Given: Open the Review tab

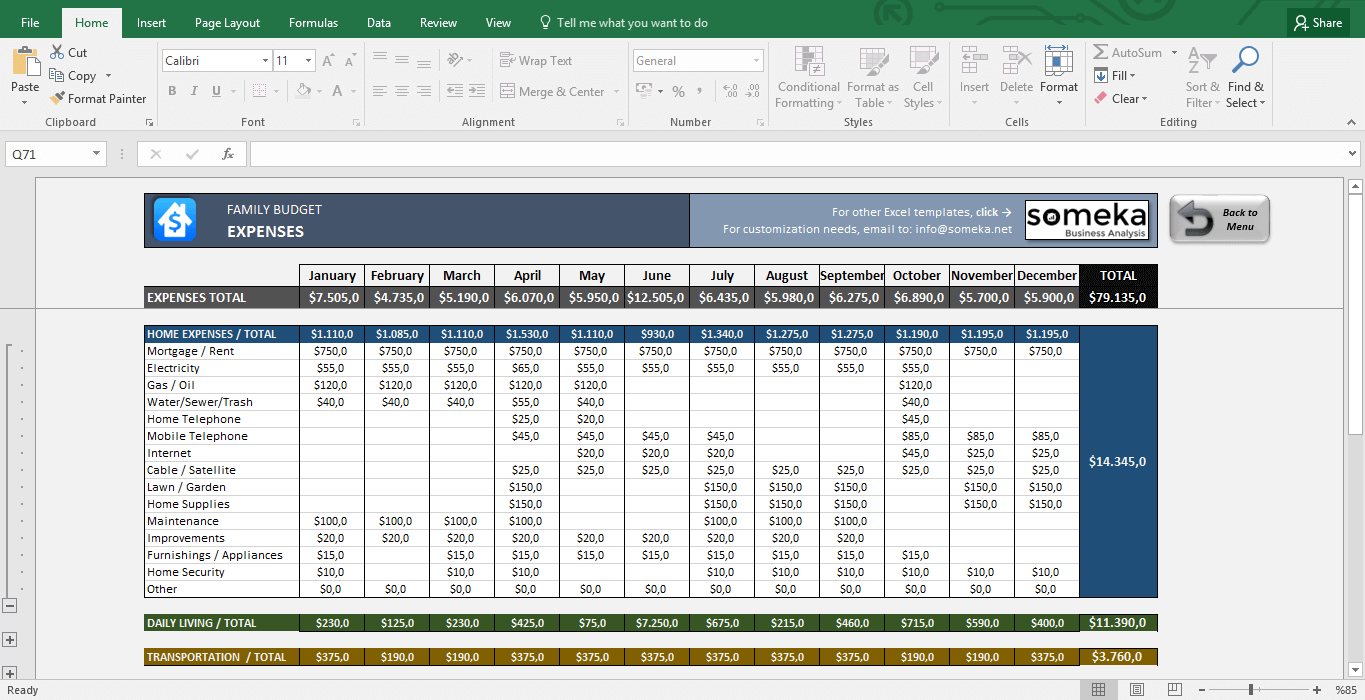Looking at the screenshot, I should (x=437, y=22).
